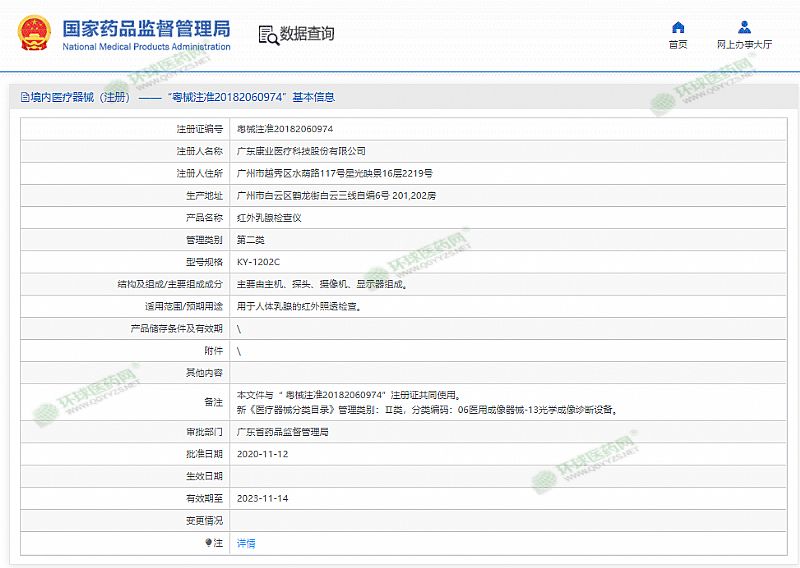
Task: Click expiry date 2023-11-14 cell
Action: [x=262, y=497]
